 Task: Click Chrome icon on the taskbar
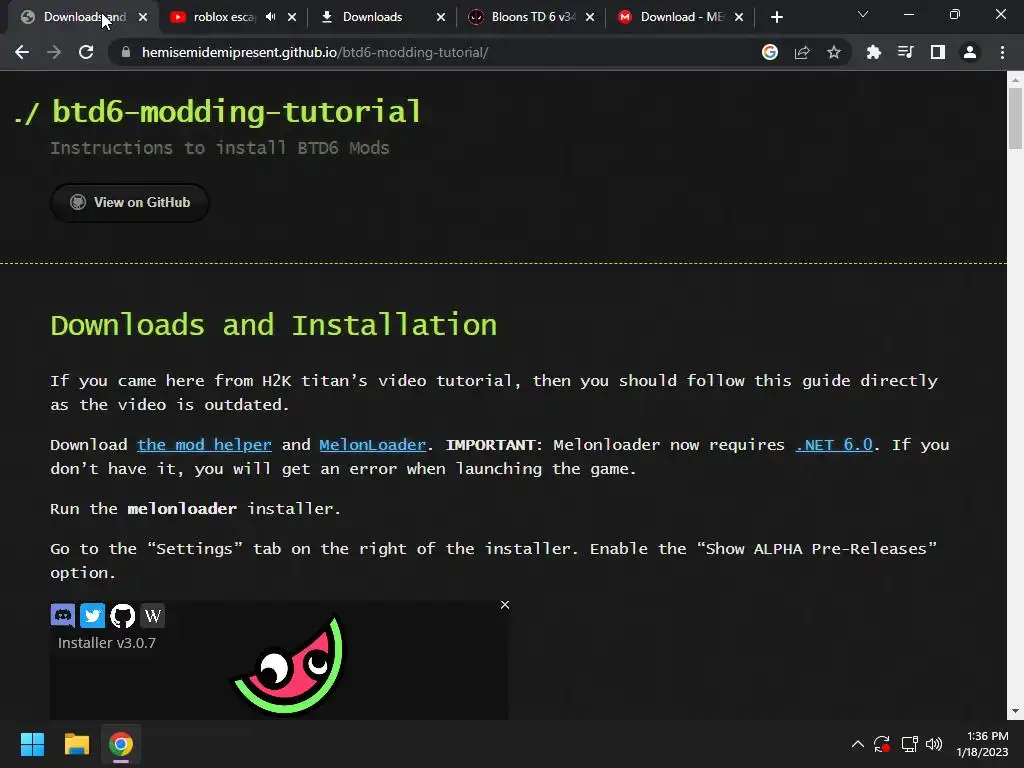click(x=121, y=744)
